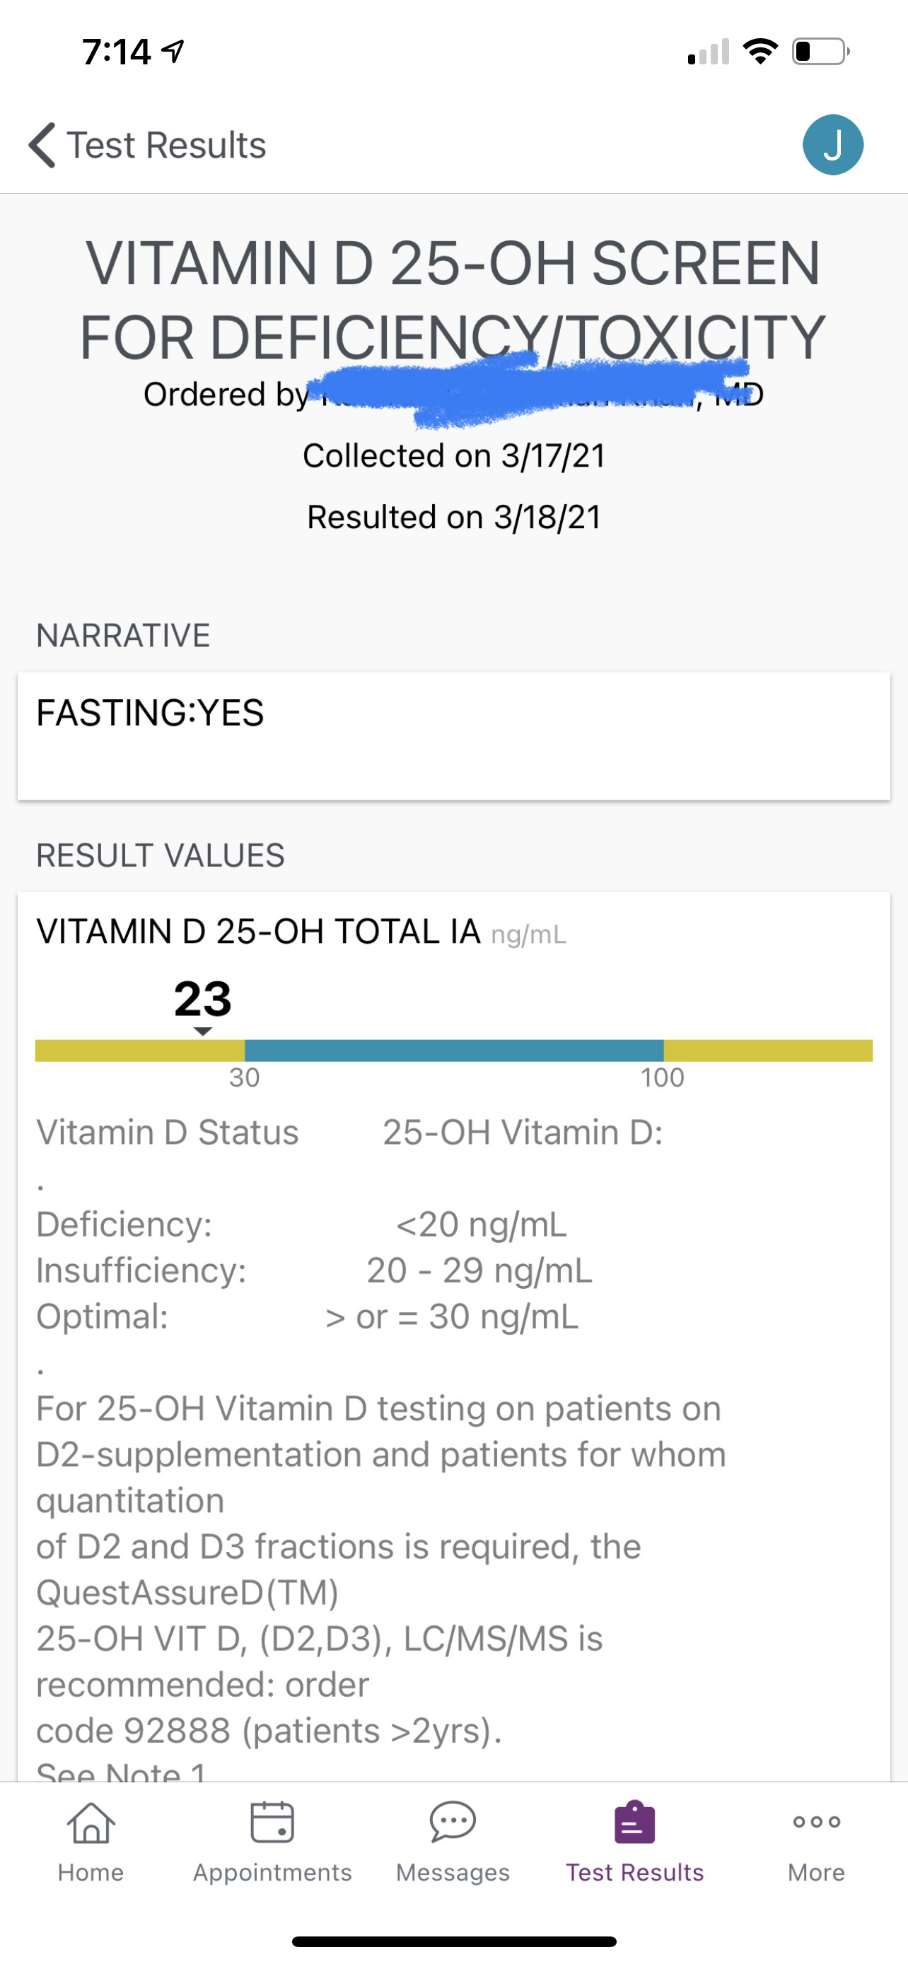
Task: Tap the Home house icon
Action: pos(90,1822)
